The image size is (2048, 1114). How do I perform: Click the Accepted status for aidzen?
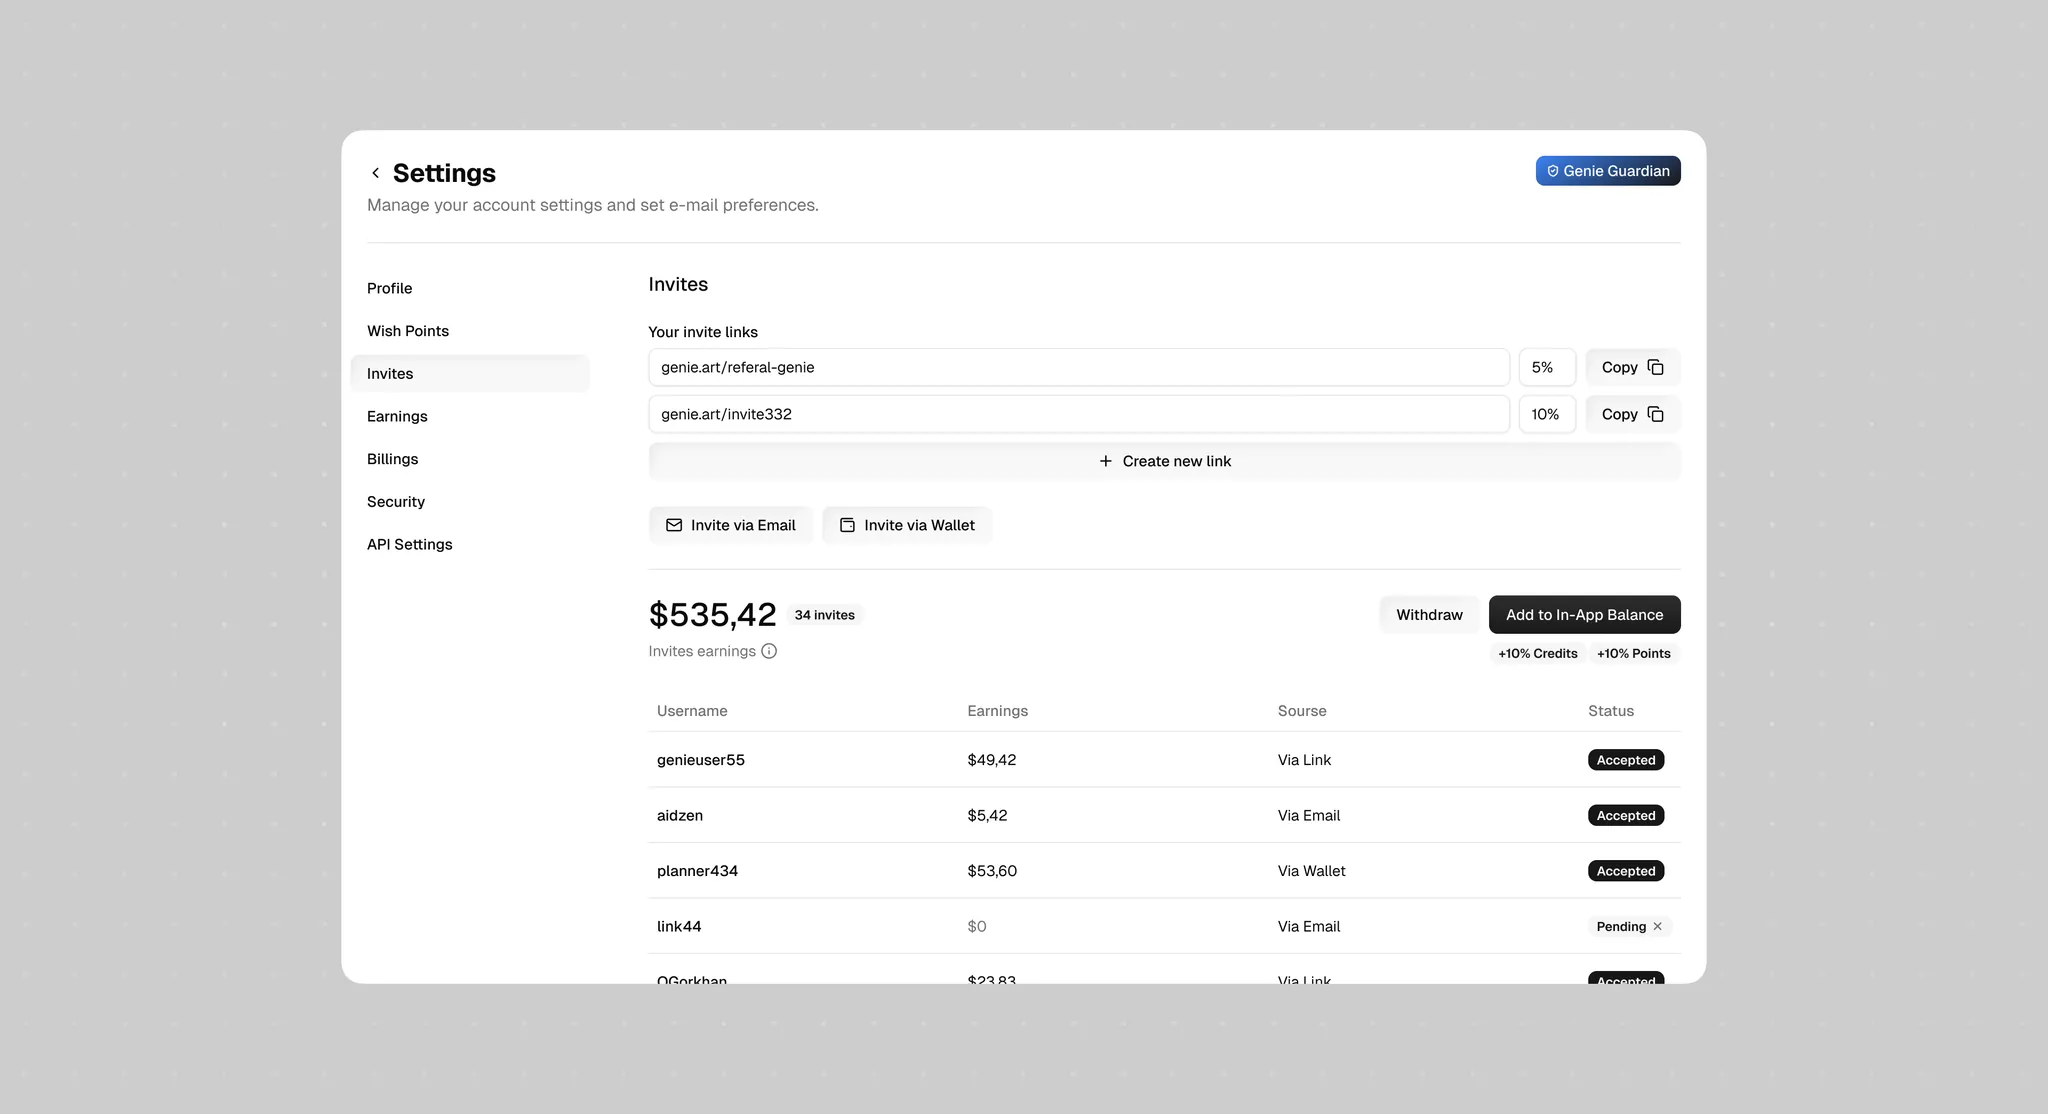pos(1626,816)
